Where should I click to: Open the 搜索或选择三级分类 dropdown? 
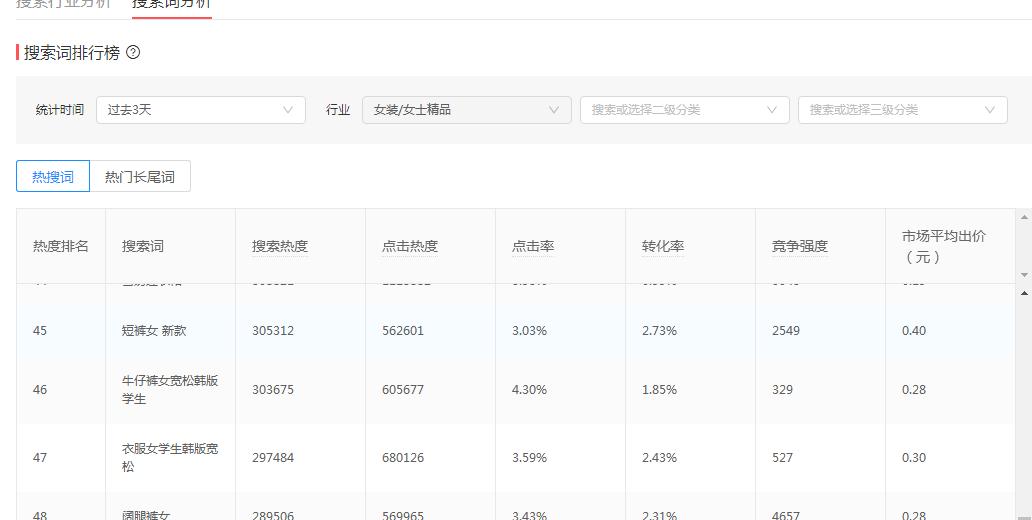coord(902,110)
